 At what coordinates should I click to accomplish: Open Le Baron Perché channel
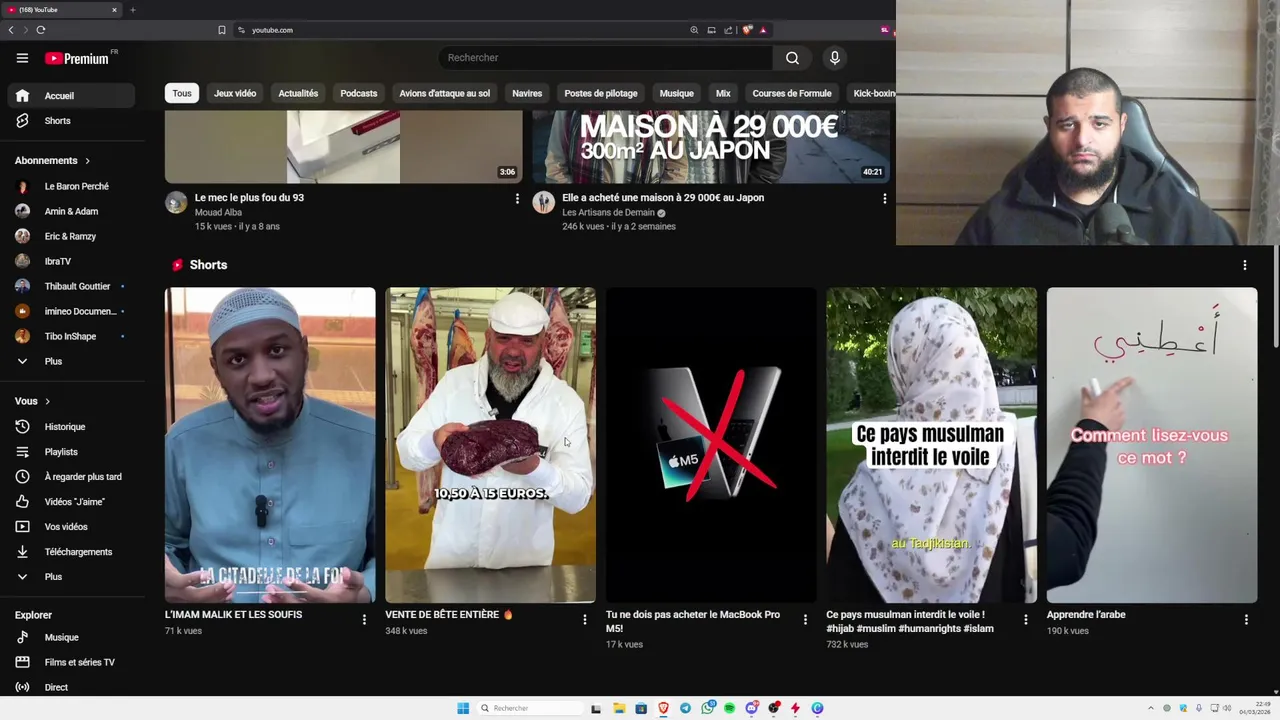70,186
